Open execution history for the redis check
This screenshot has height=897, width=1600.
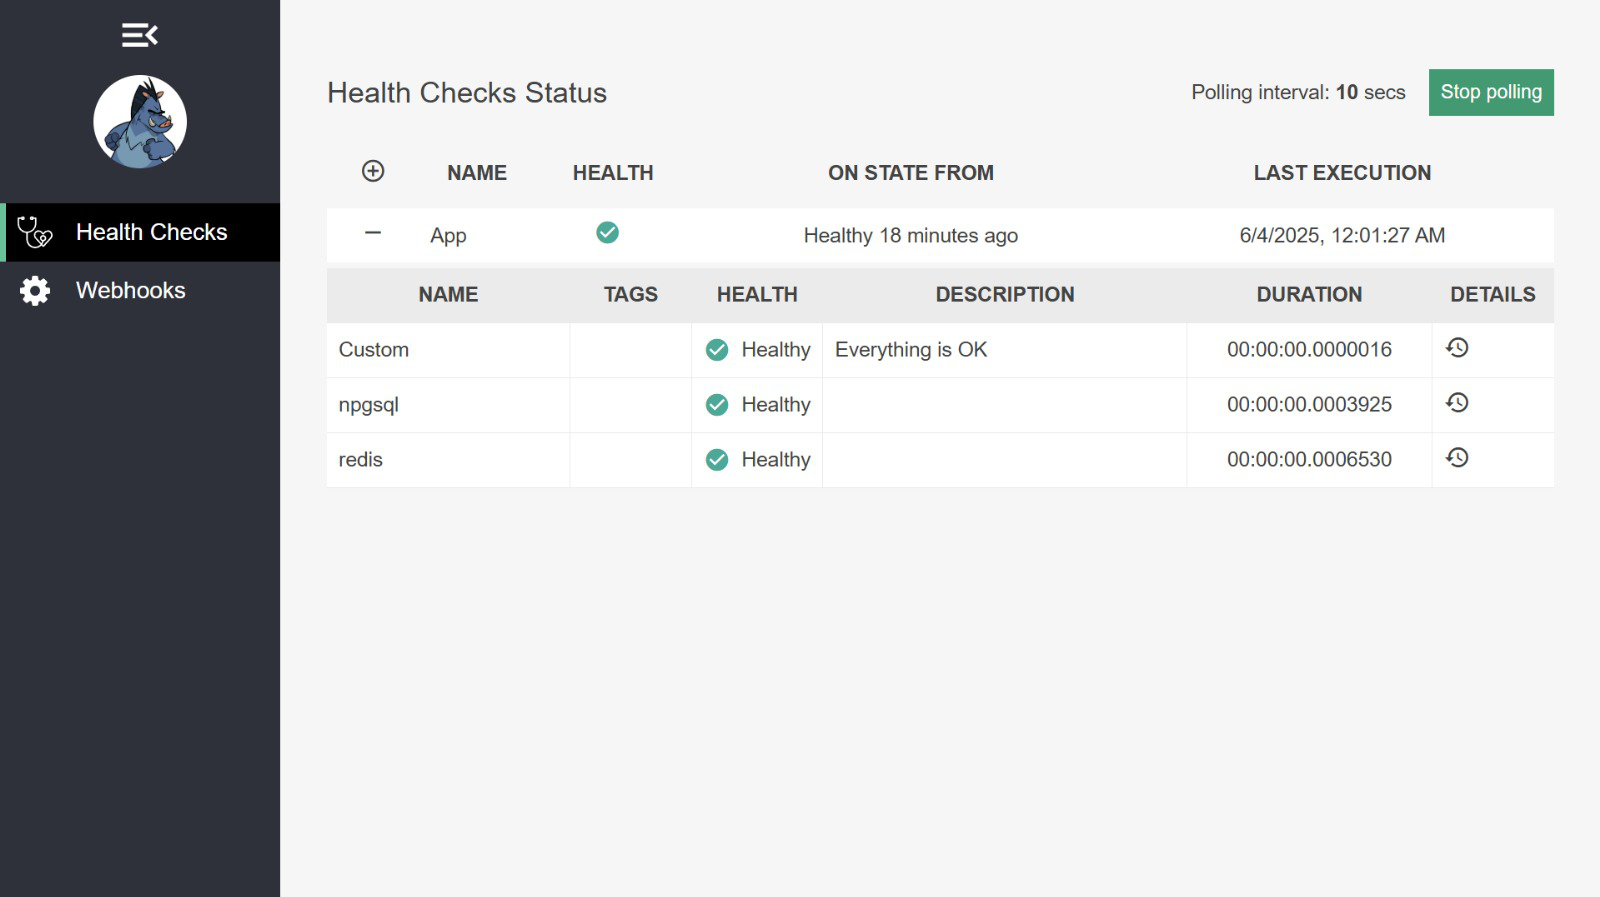pos(1457,458)
